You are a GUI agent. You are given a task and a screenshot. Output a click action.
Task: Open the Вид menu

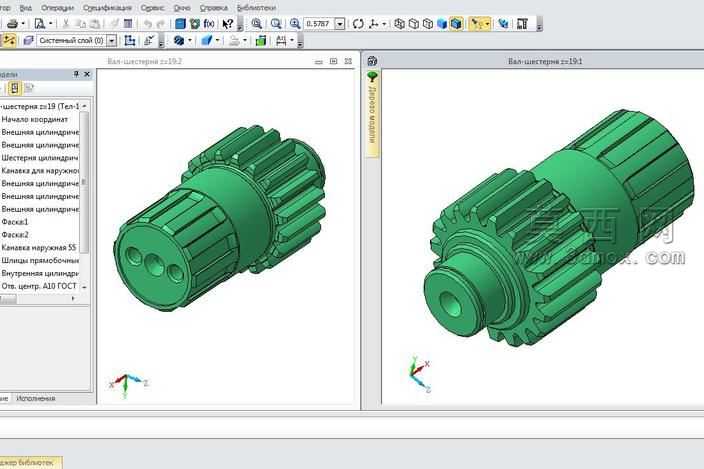(26, 8)
